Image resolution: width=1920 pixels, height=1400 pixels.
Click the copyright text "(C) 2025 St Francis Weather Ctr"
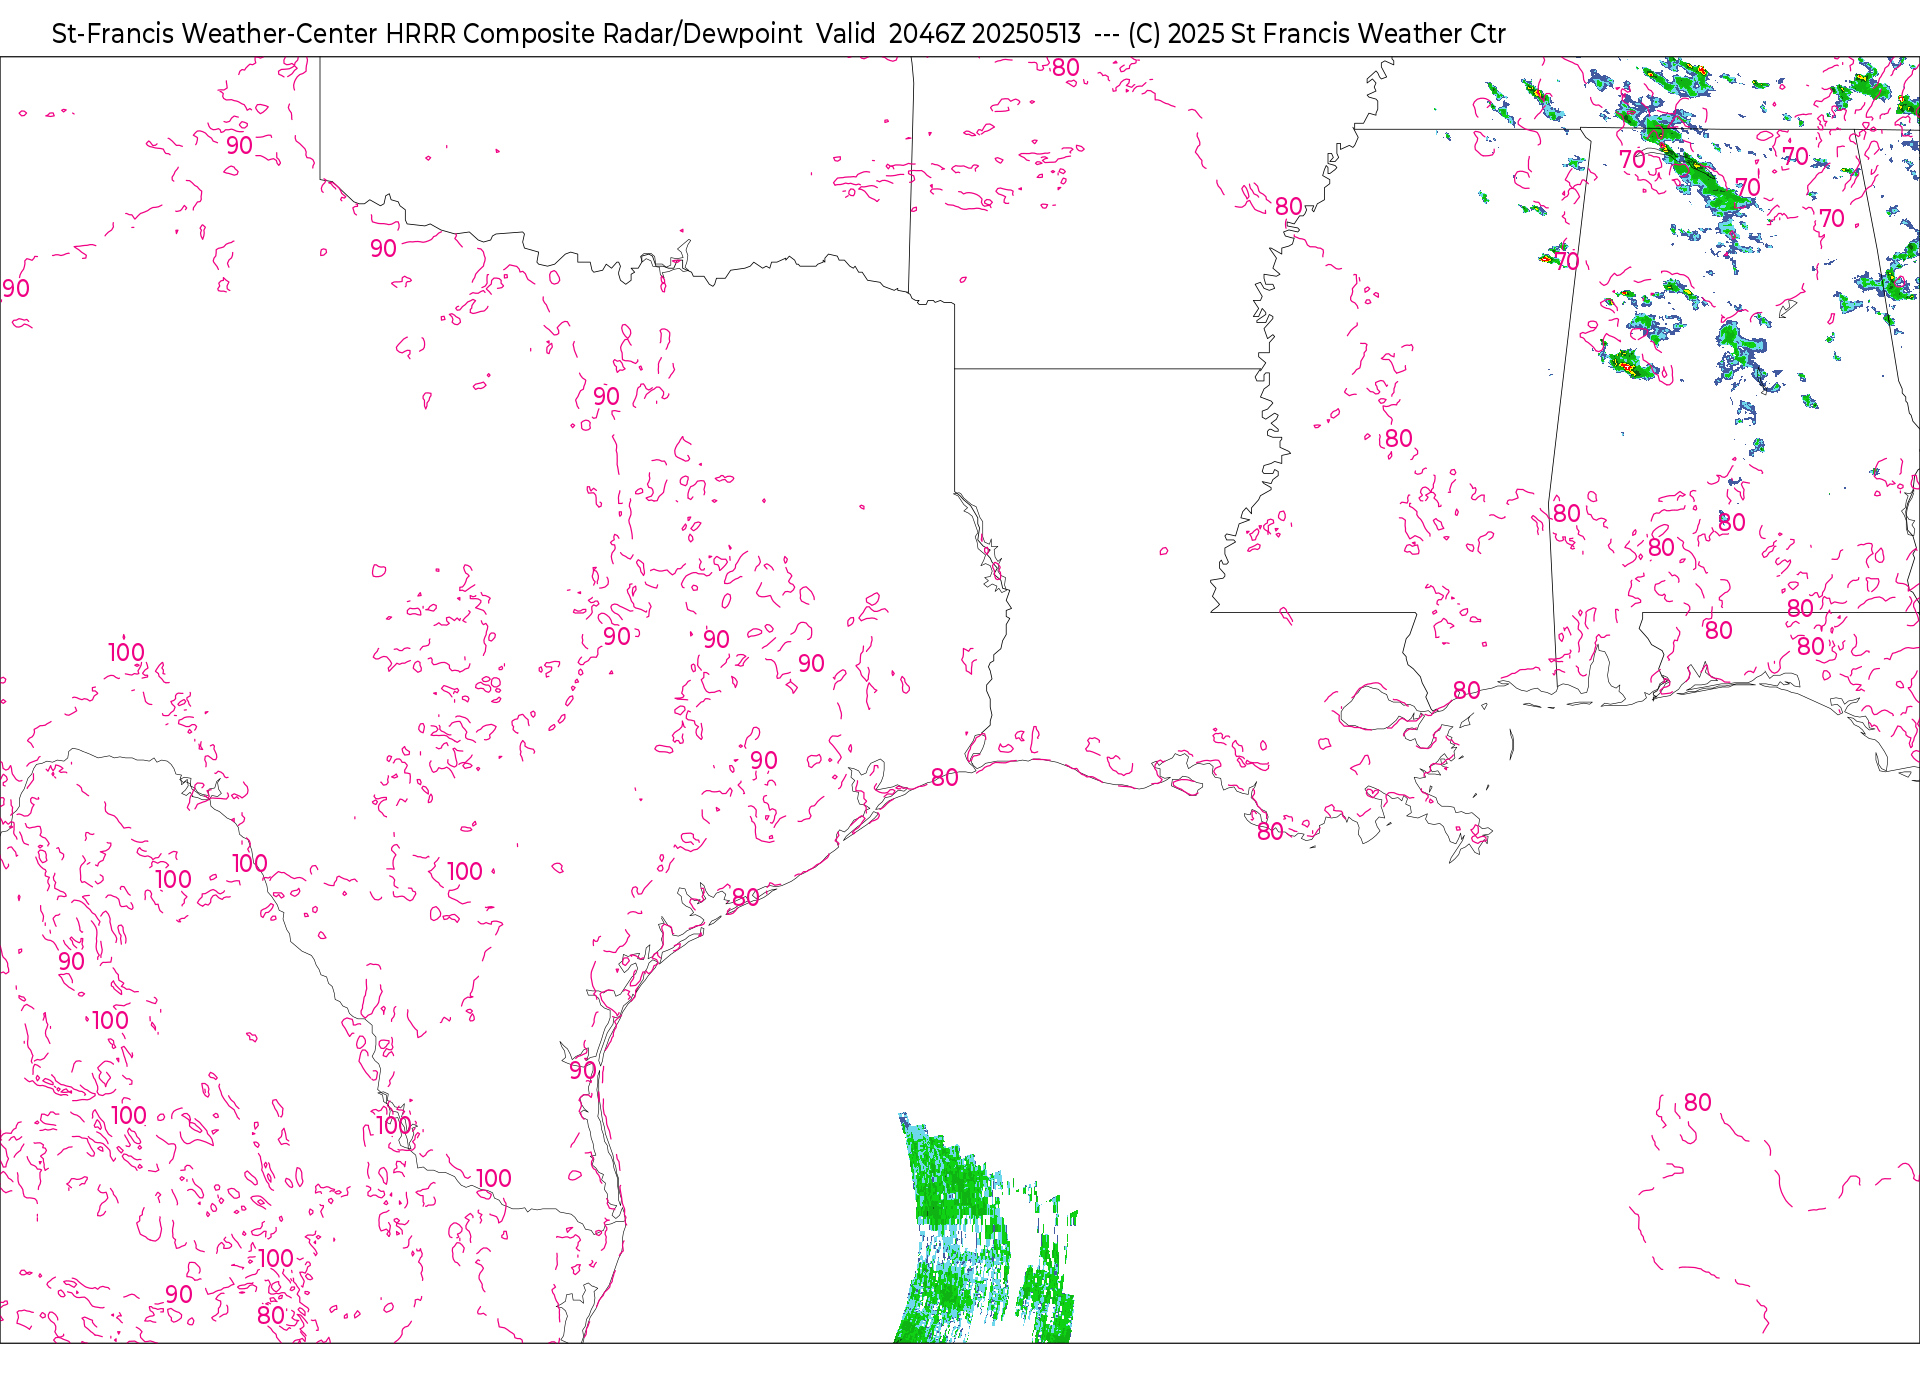tap(1316, 34)
